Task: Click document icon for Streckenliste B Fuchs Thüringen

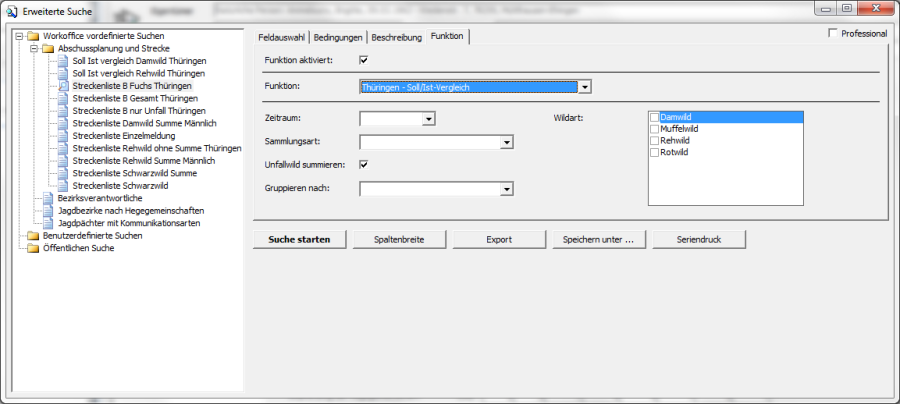Action: [63, 86]
